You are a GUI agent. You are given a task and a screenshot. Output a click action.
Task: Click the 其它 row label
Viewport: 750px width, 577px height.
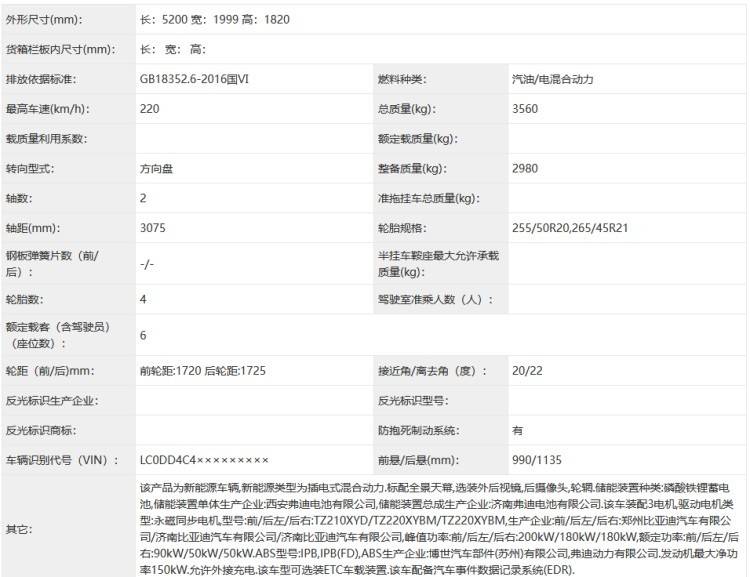pos(19,529)
